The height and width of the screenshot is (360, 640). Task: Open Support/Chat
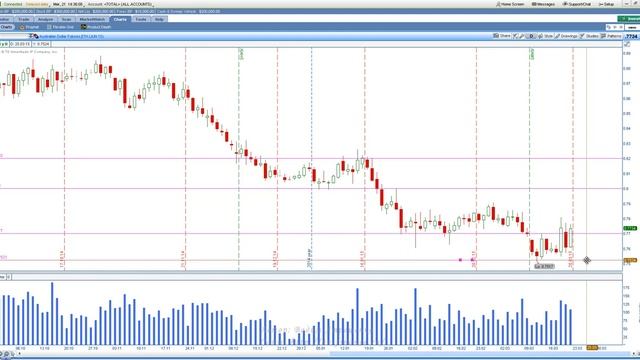[x=577, y=4]
